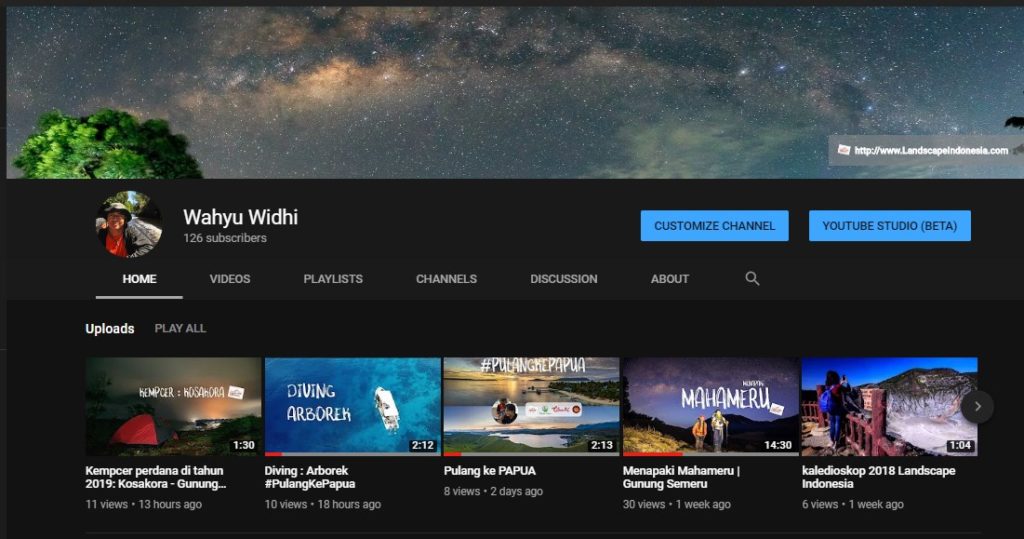Click the Menapaki Mahameru video thumbnail

point(710,406)
